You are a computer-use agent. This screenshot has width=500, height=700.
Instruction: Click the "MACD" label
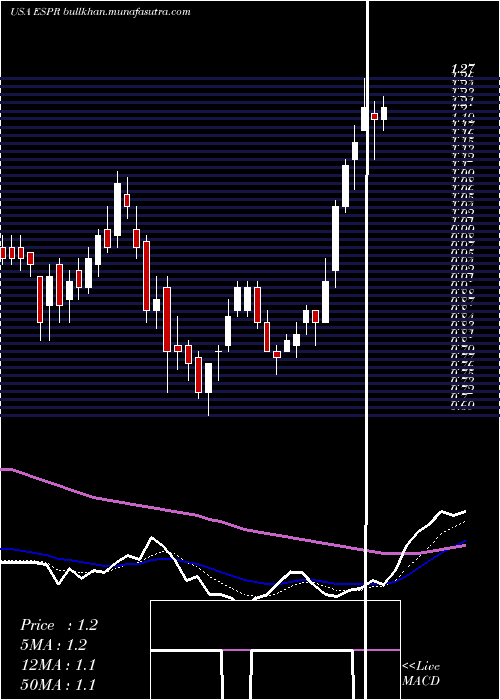pos(421,681)
